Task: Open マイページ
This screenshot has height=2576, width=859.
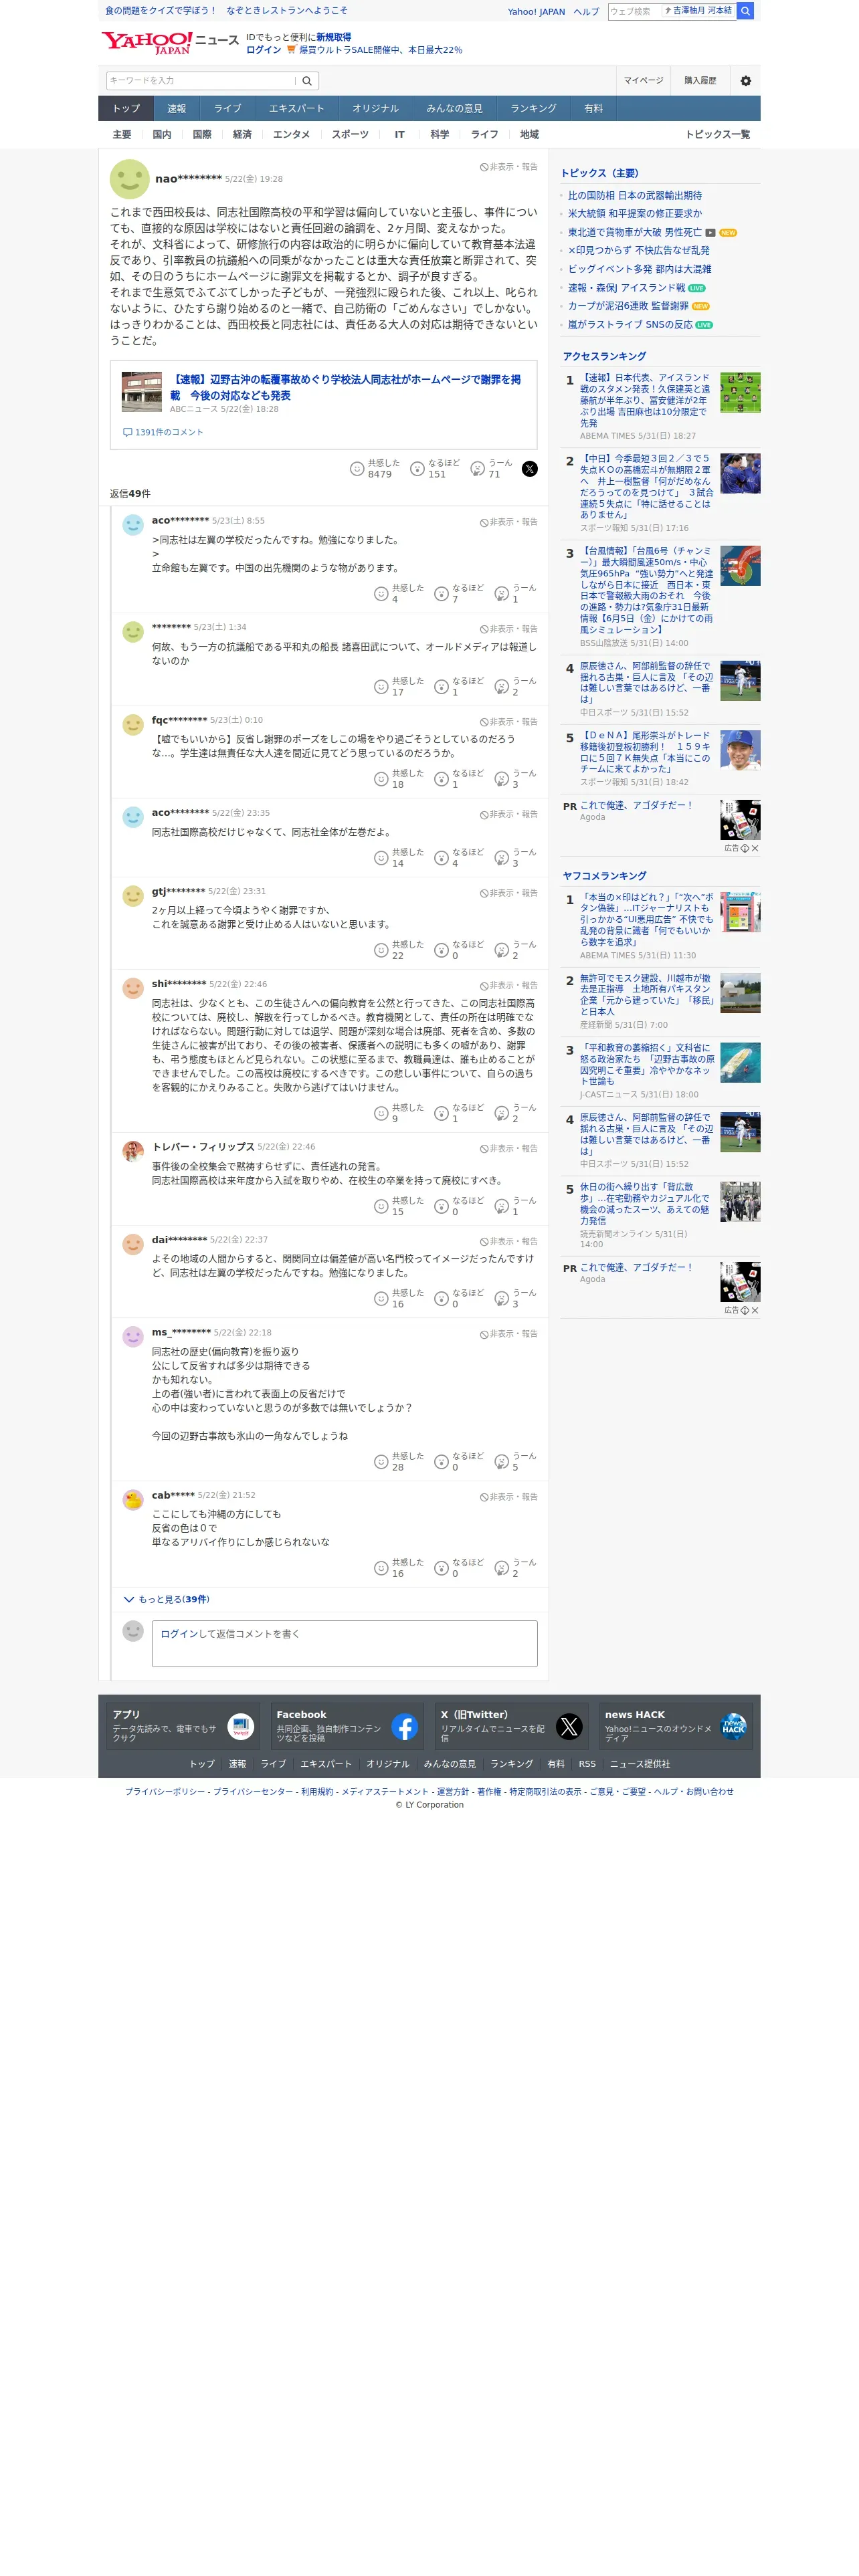Action: (643, 81)
